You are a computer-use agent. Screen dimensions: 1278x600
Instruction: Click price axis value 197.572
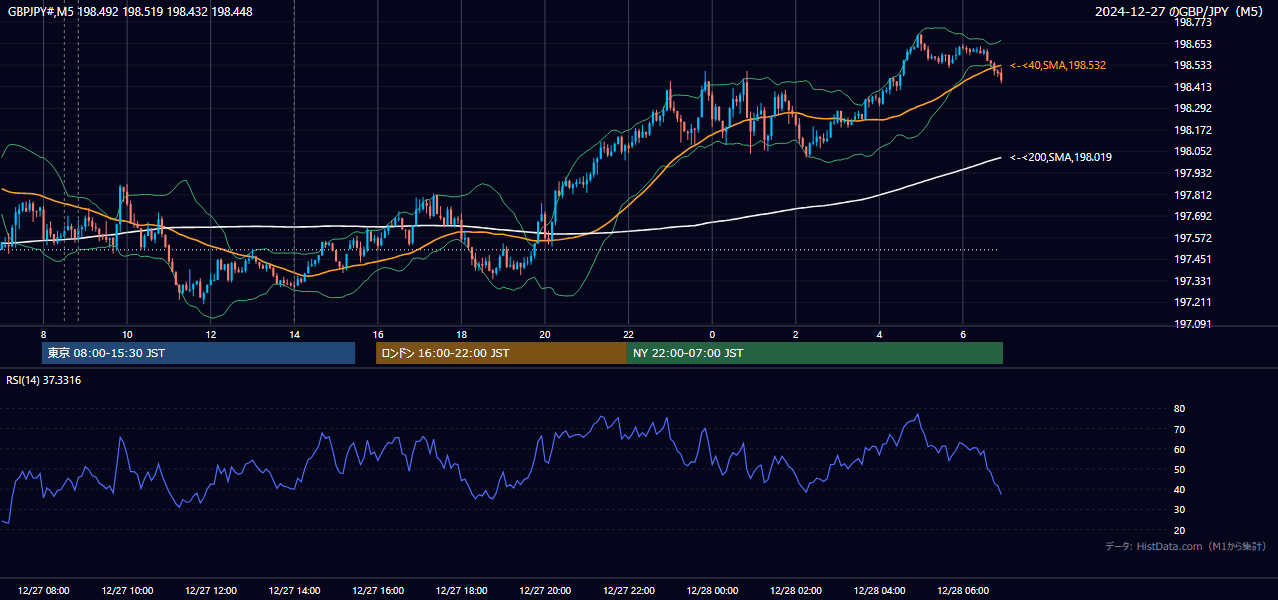(1193, 238)
